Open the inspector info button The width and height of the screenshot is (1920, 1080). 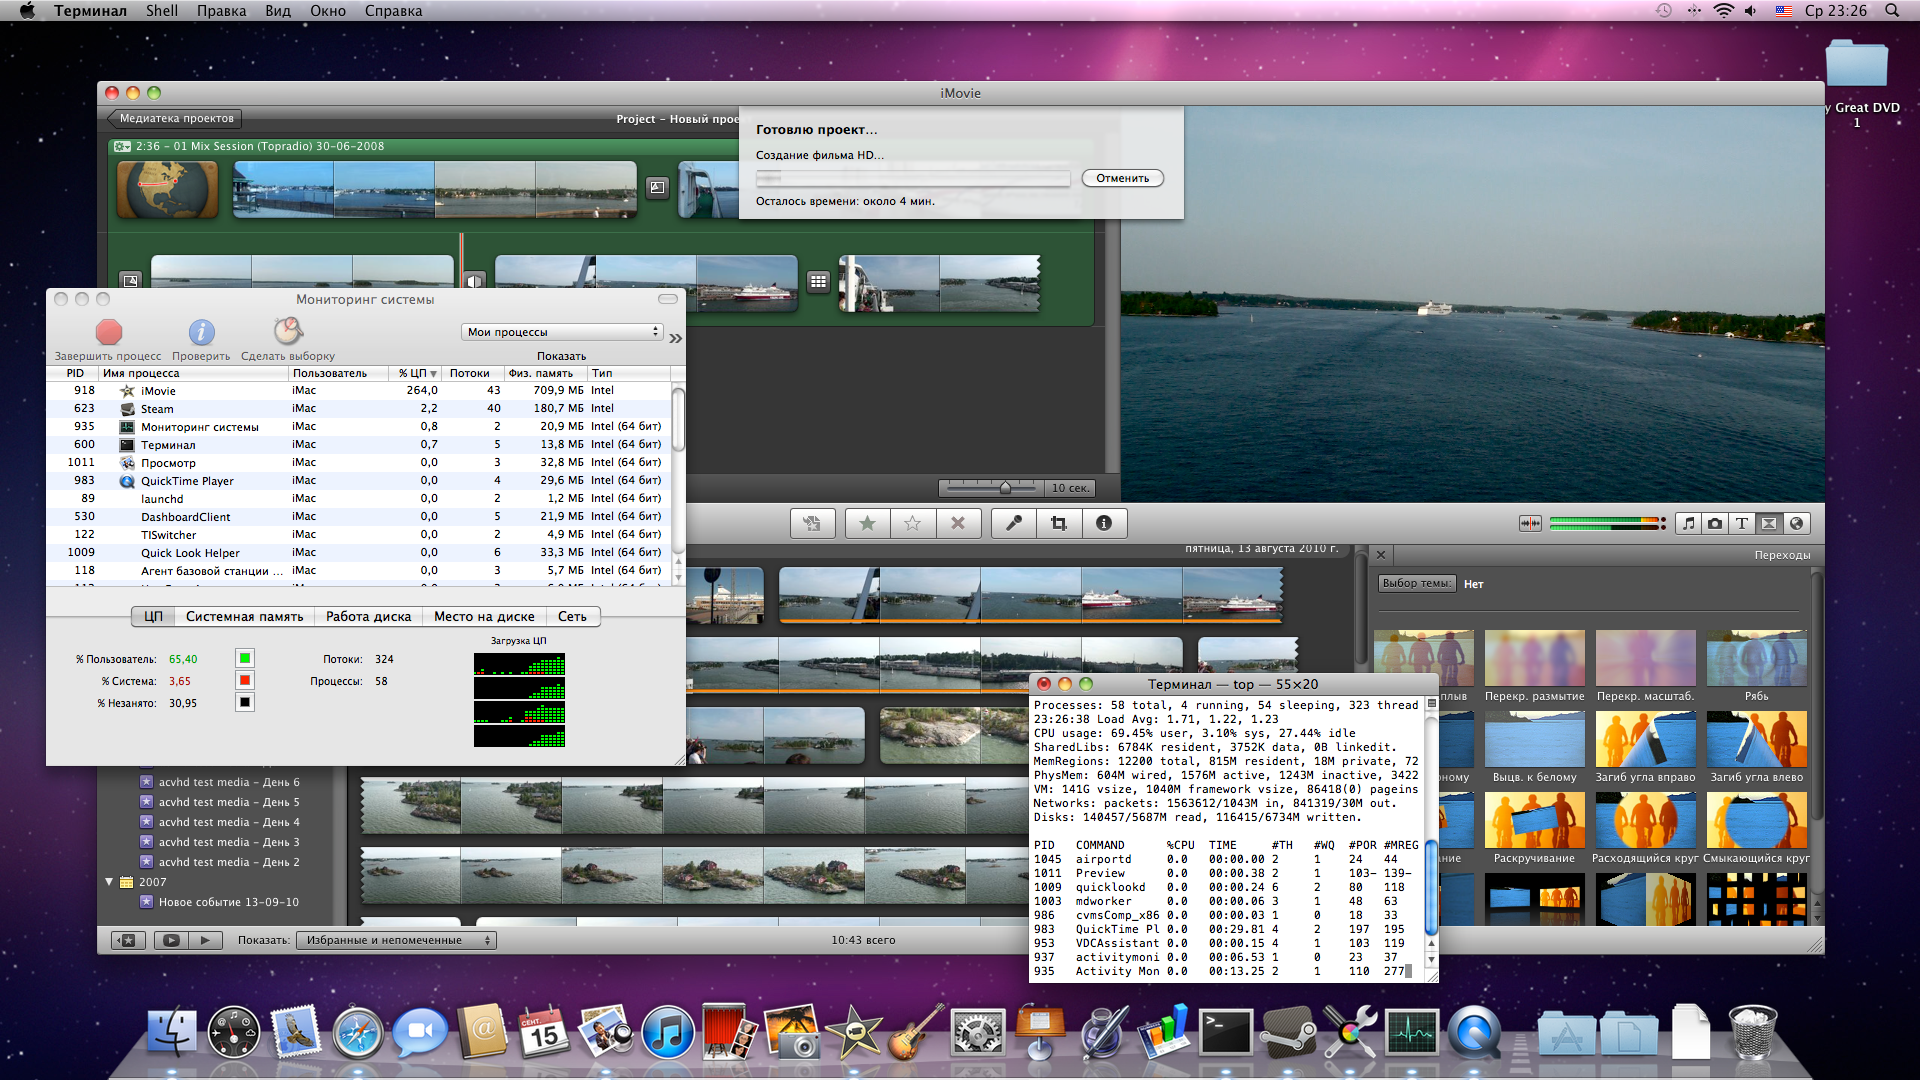[1104, 523]
